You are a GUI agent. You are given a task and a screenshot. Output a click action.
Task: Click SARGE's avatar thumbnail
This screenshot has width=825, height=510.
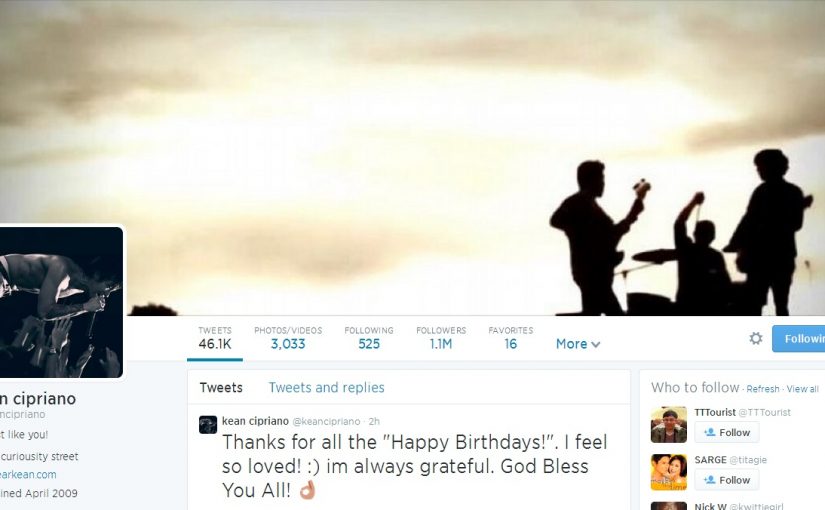click(x=668, y=472)
